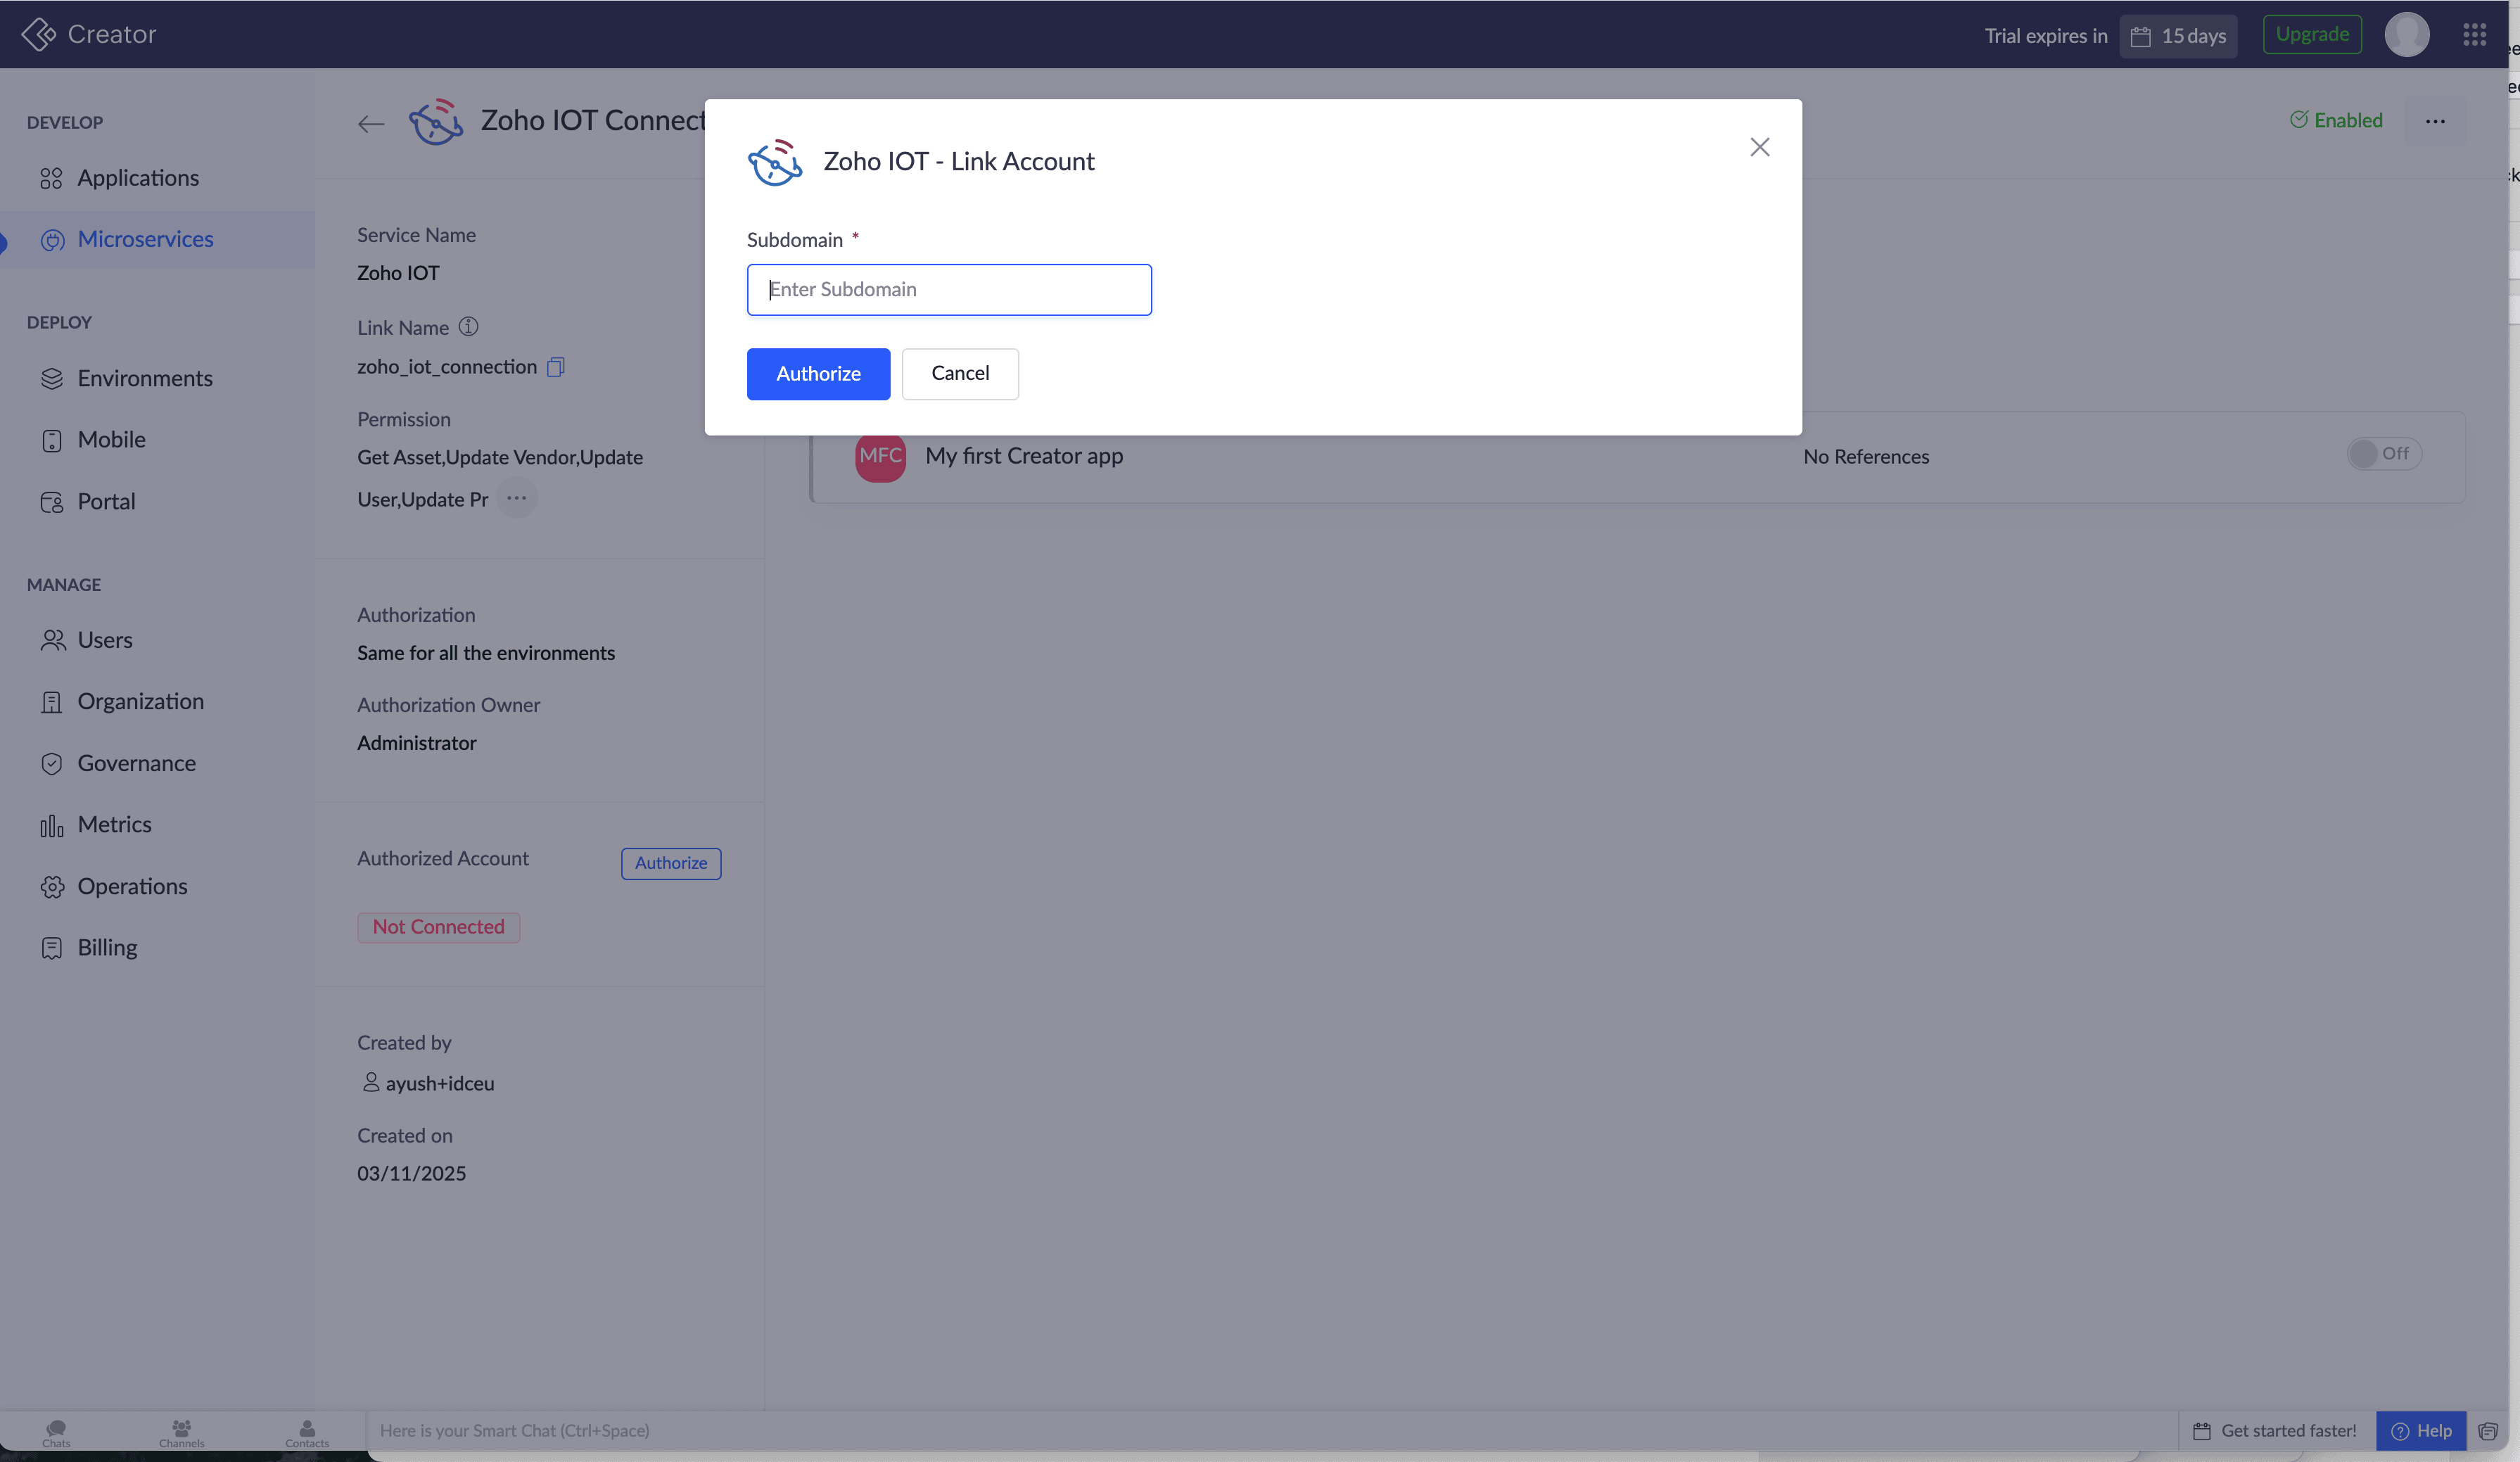Go back using the left arrow

tap(371, 124)
